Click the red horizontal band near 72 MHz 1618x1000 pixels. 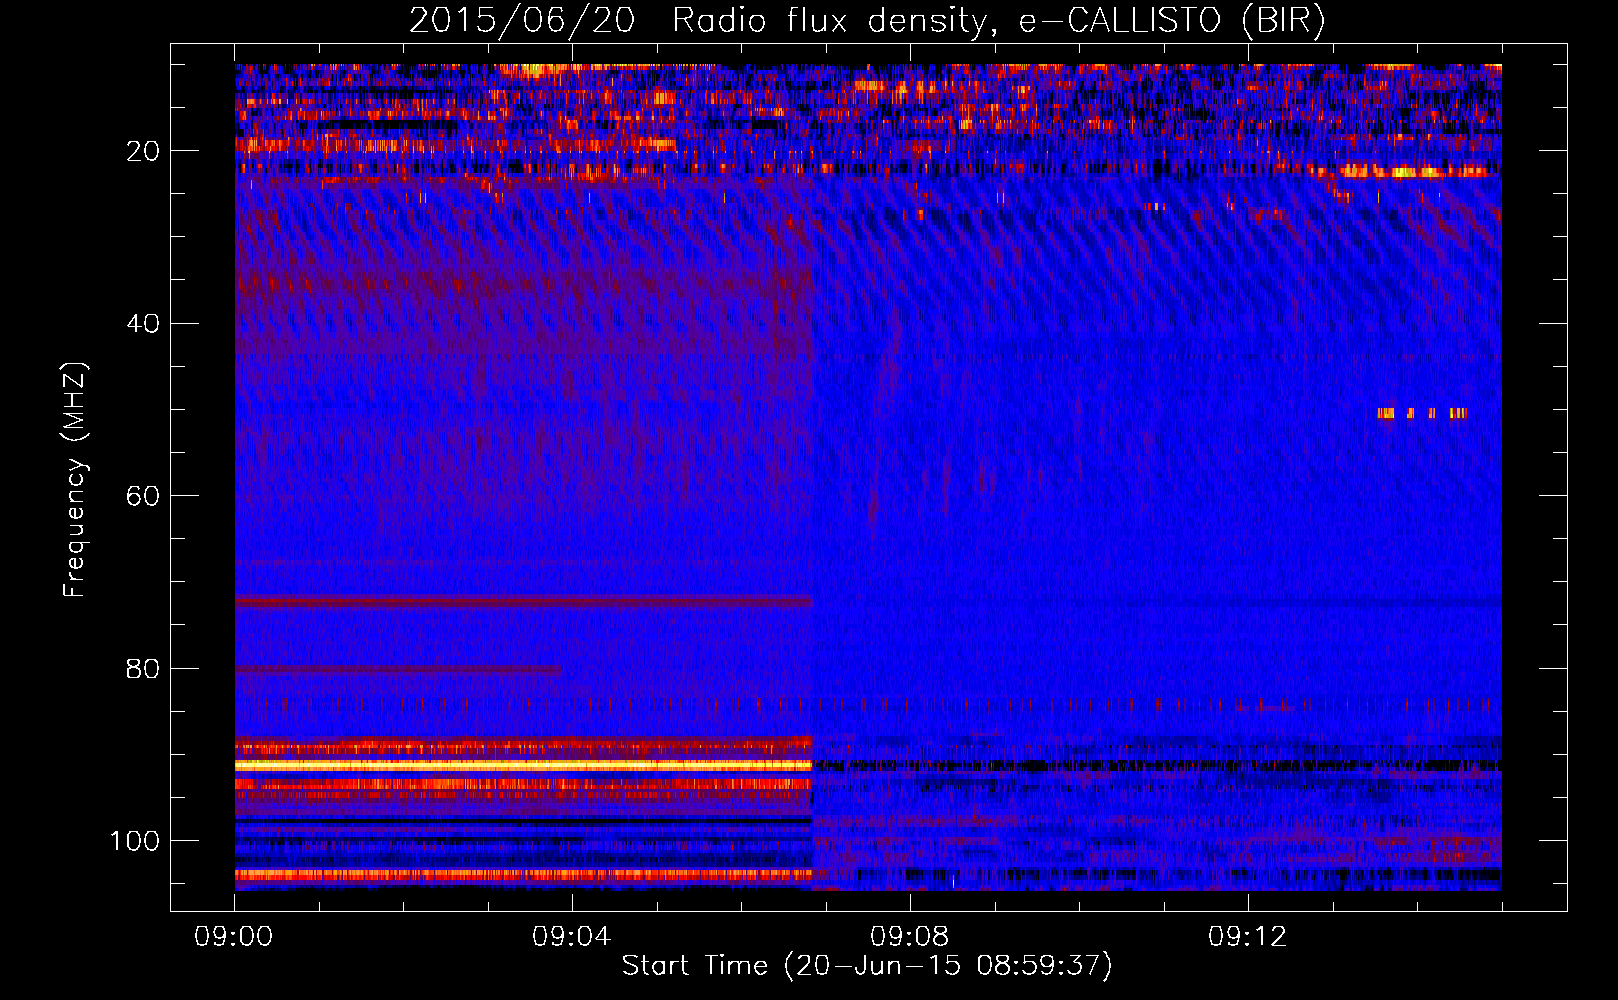click(523, 602)
